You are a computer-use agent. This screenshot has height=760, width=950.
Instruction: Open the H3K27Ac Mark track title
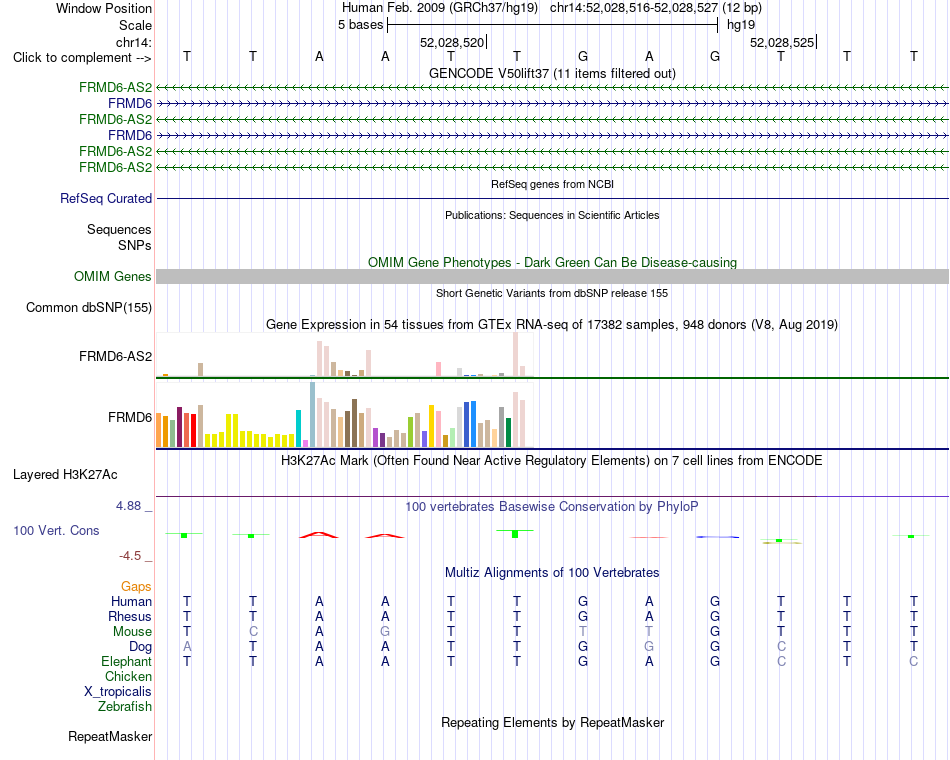552,461
